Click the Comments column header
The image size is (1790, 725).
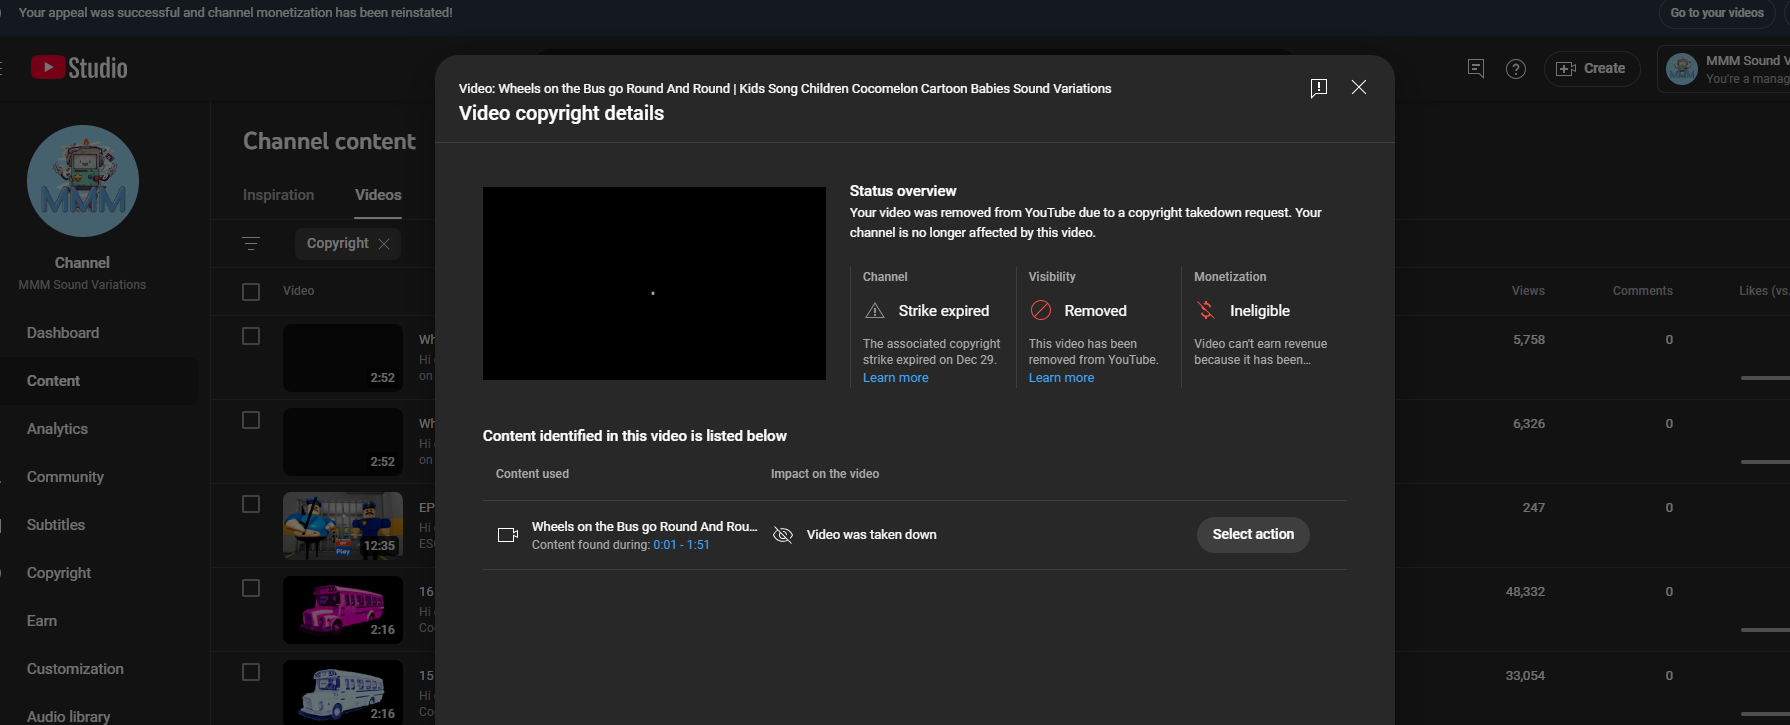[1643, 291]
